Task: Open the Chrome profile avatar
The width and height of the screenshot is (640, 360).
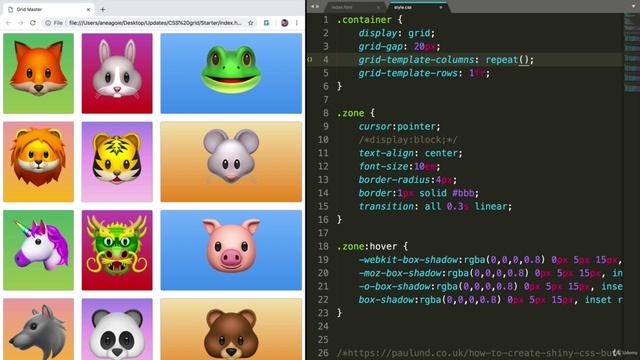Action: (284, 23)
